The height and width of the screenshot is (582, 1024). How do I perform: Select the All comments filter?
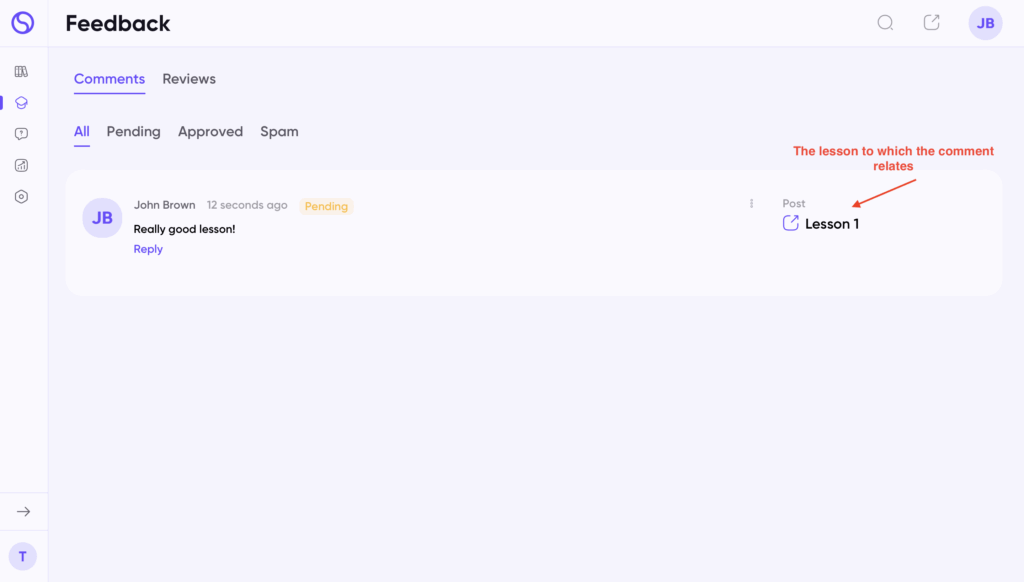[x=82, y=132]
